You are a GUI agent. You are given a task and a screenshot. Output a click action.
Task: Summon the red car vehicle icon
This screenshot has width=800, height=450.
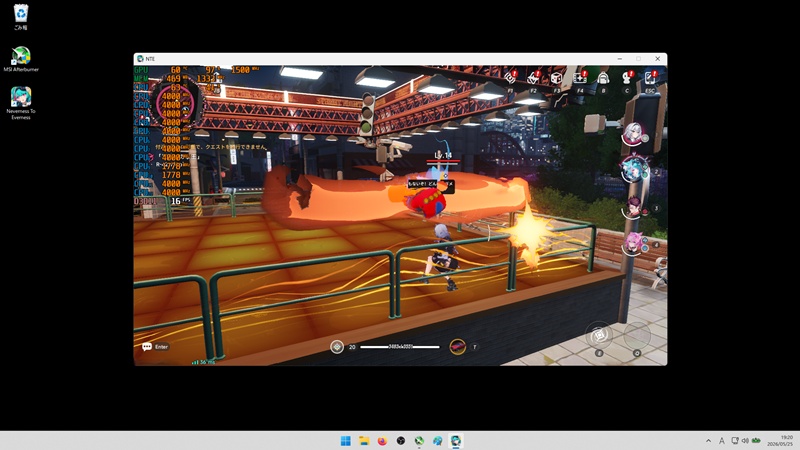tap(458, 347)
